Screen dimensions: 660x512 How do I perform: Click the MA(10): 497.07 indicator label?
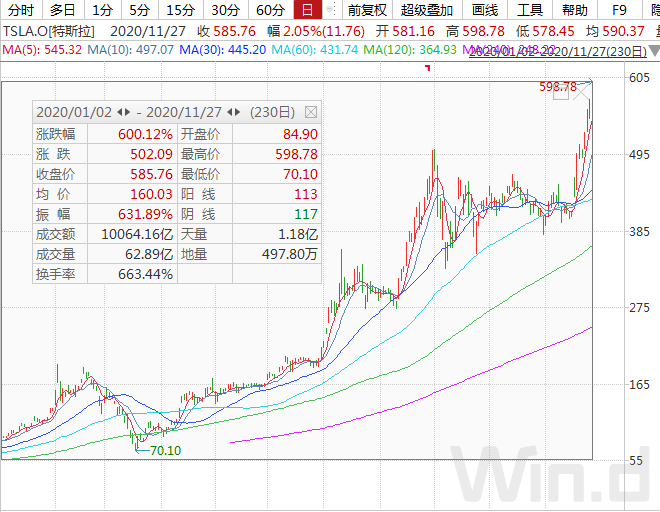(130, 50)
